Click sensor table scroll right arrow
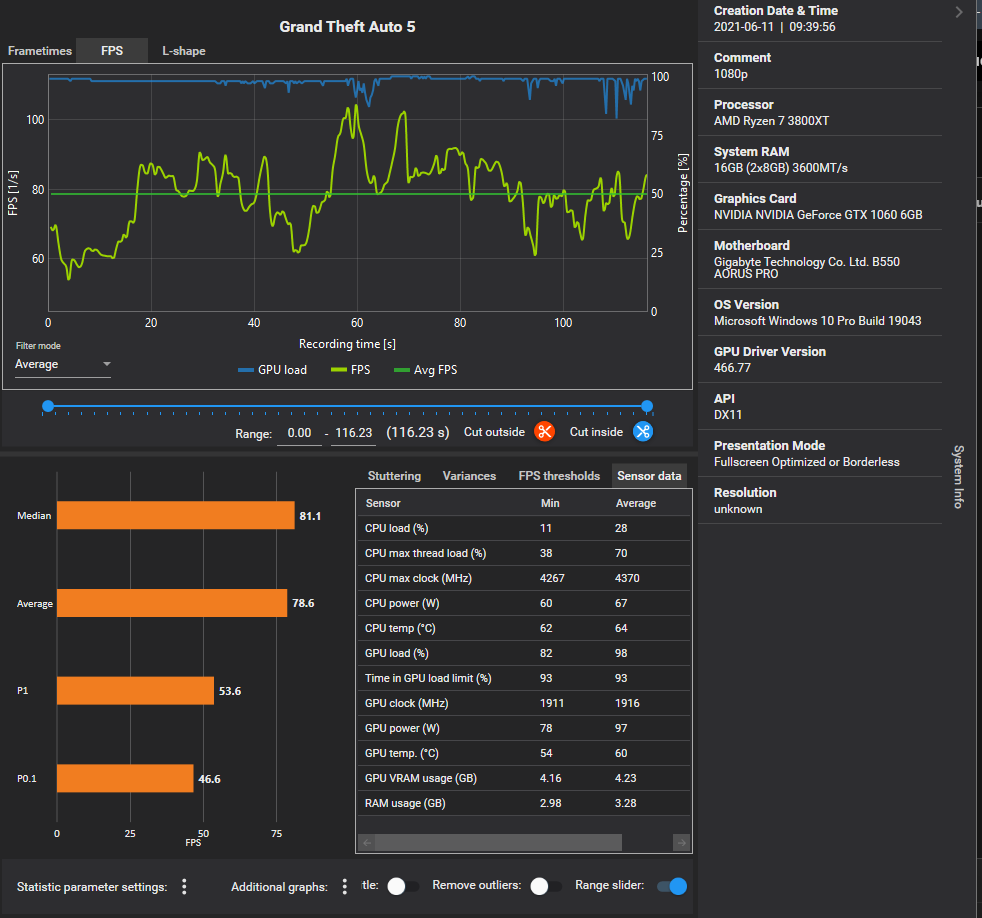982x918 pixels. pos(681,843)
